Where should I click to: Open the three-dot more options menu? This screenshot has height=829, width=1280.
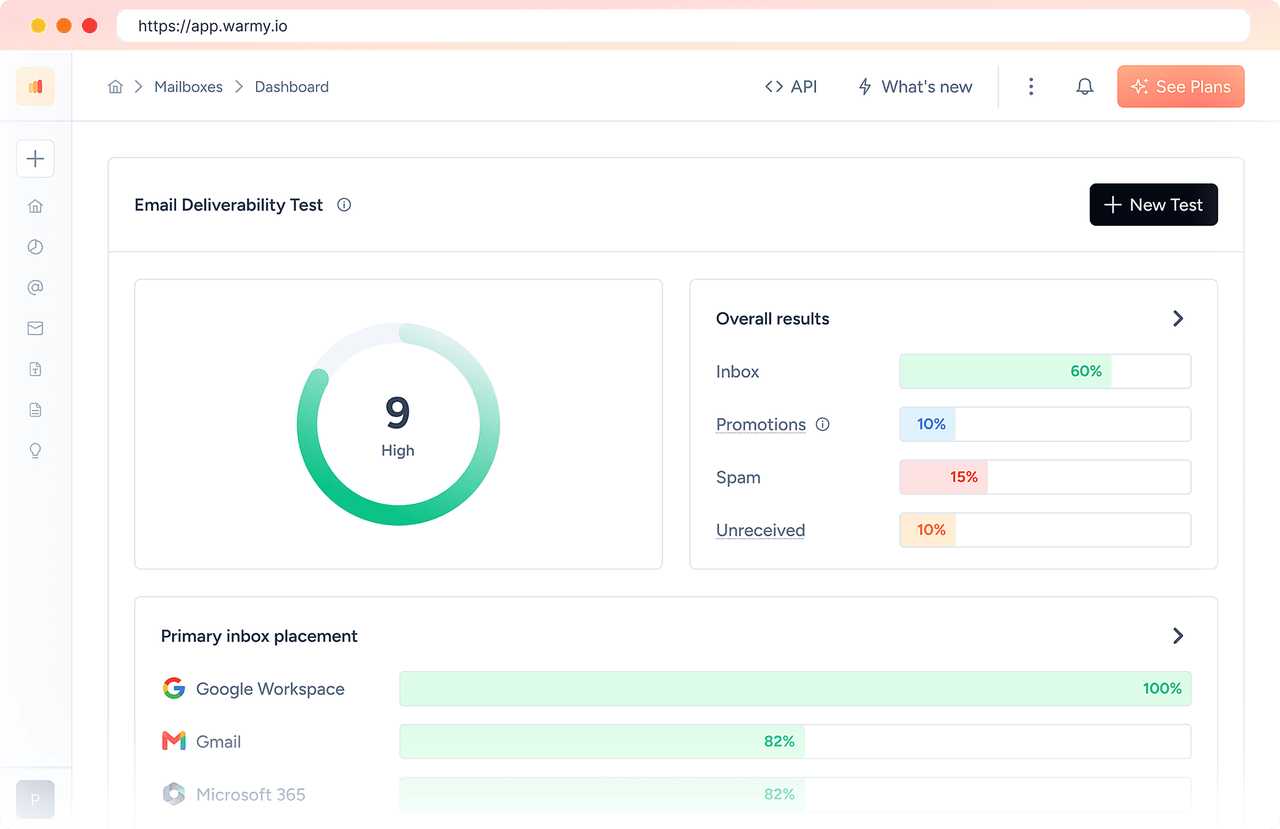[1031, 87]
